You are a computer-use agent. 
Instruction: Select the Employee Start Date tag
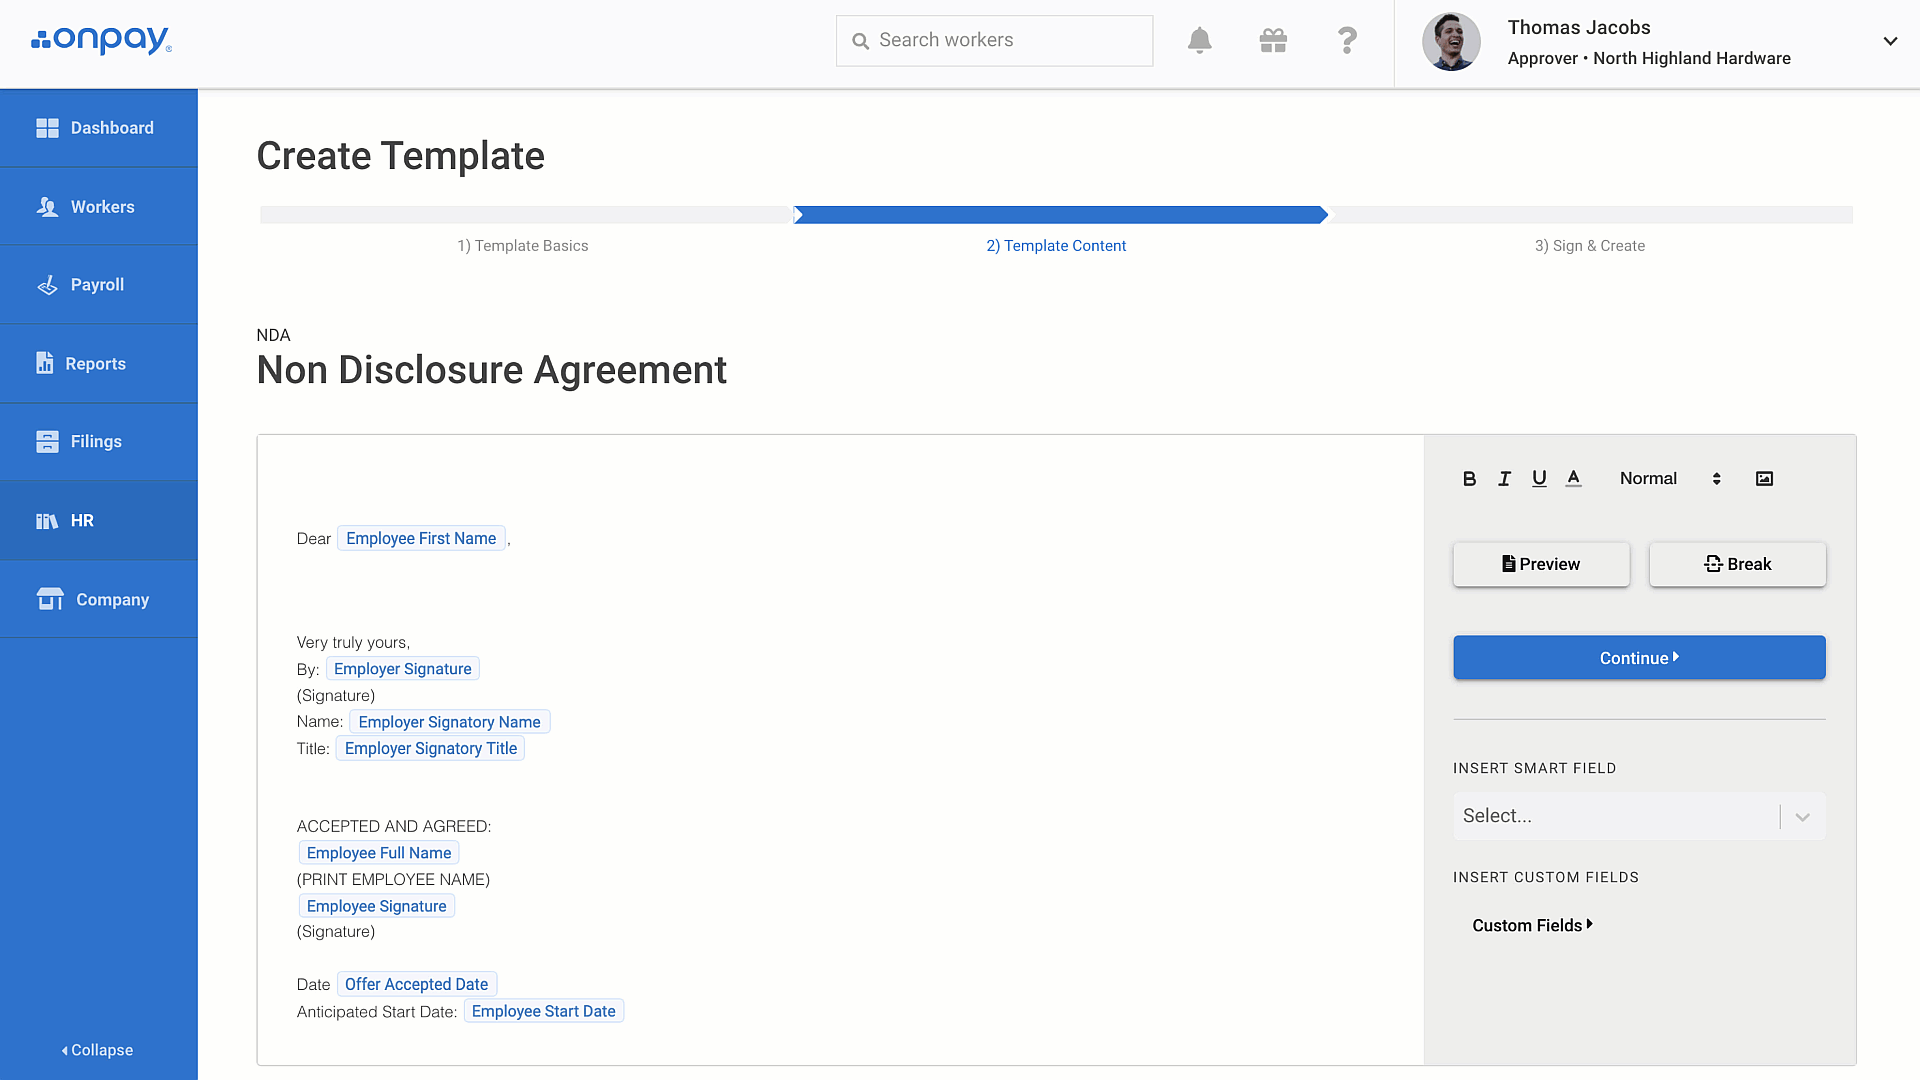[x=544, y=1012]
